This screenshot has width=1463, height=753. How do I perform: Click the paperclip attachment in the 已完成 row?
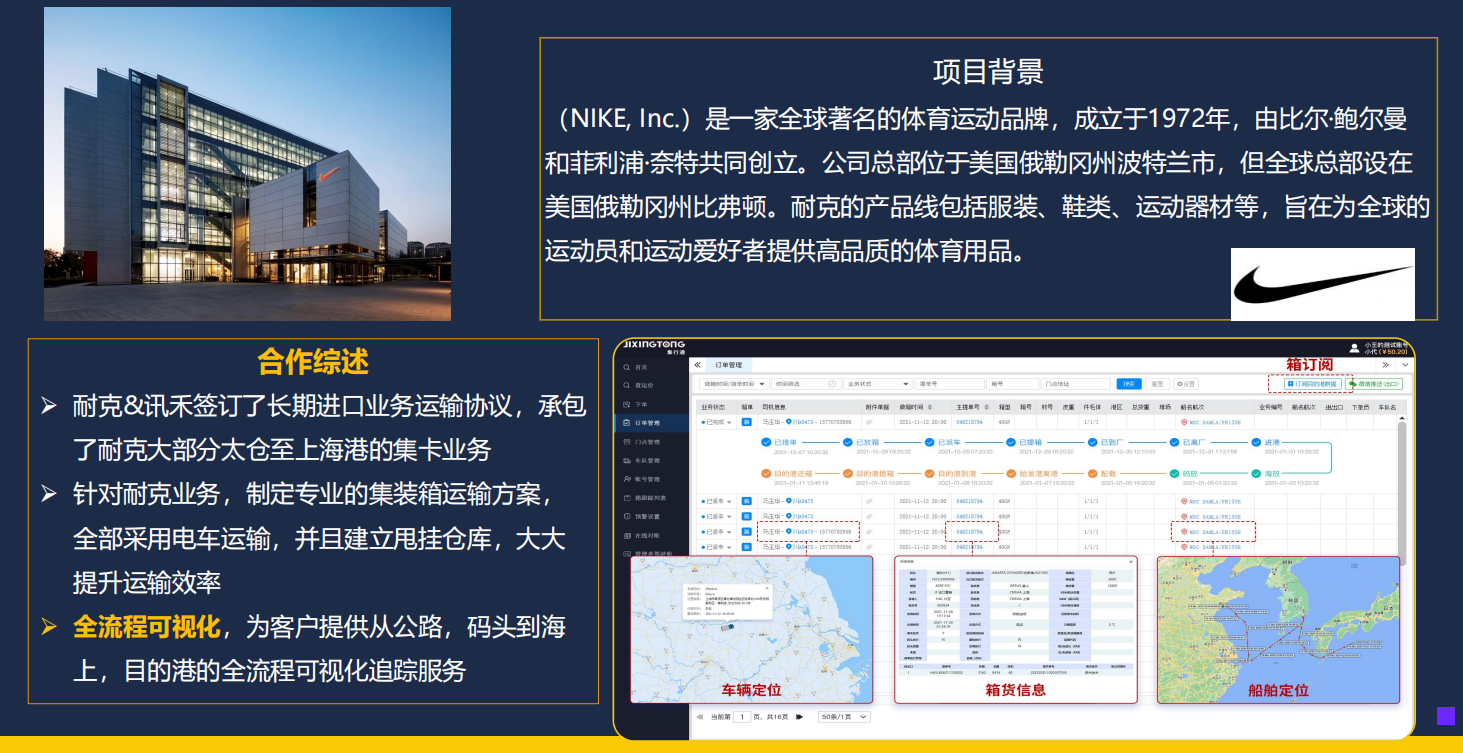(869, 422)
